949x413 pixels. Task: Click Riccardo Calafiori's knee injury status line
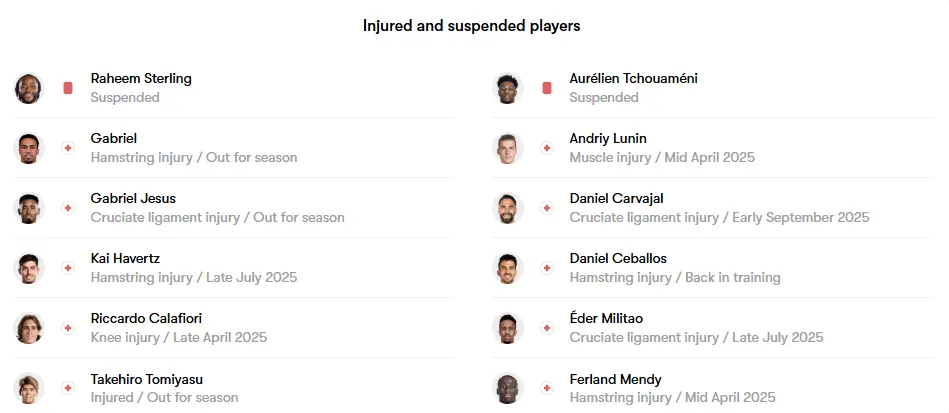(x=179, y=337)
